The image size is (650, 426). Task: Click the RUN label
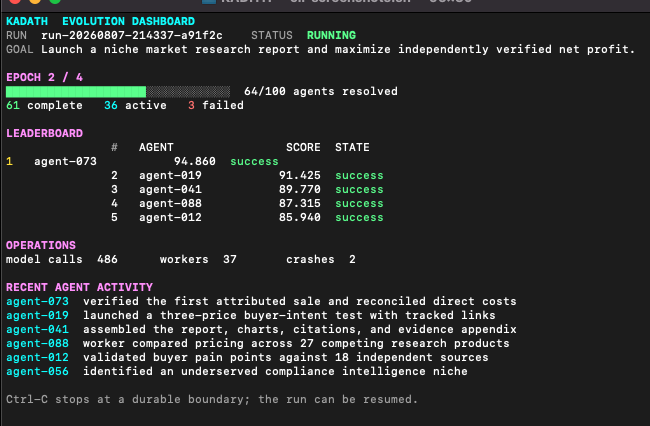pos(17,35)
